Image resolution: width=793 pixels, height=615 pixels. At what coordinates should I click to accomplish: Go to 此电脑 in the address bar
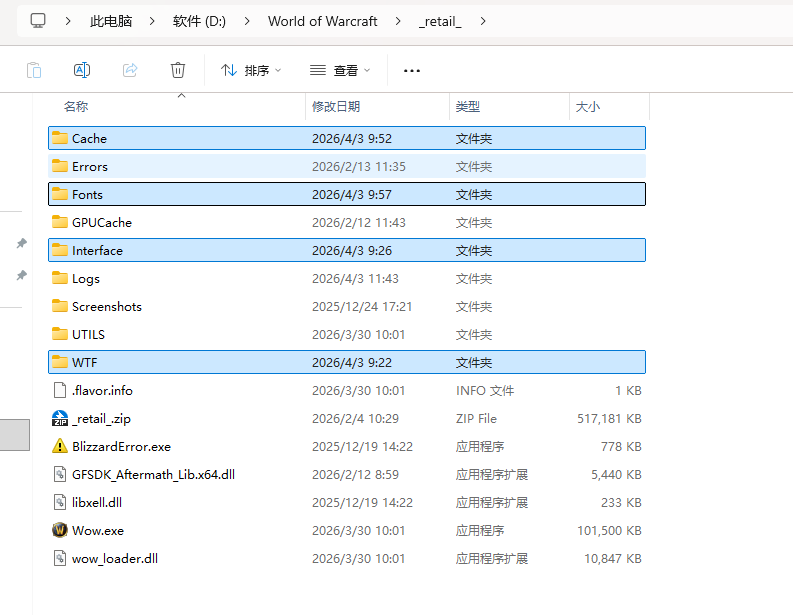point(110,20)
